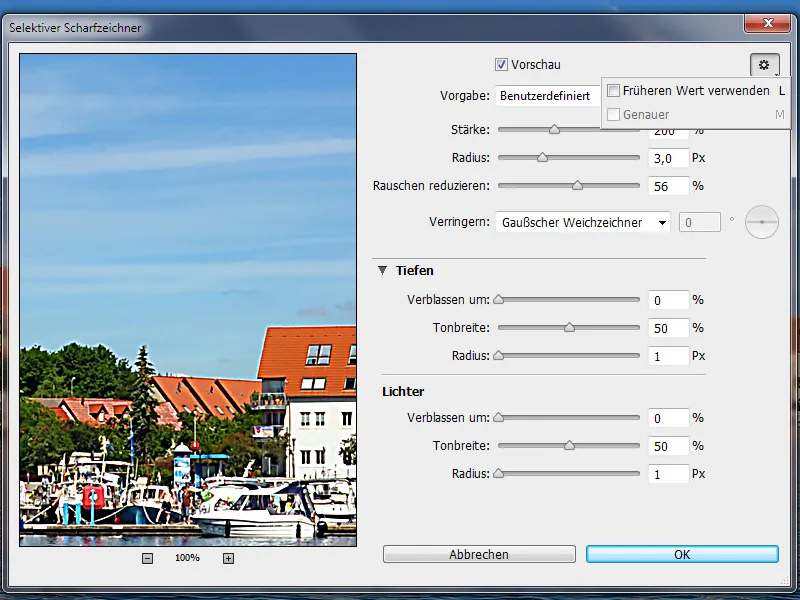
Task: Click the Stärke value field
Action: [668, 133]
